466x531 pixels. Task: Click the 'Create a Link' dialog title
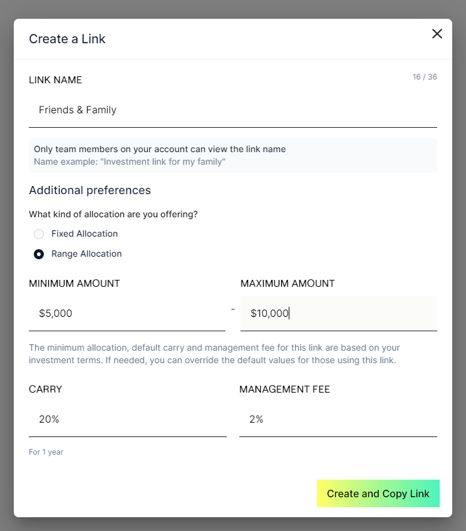pyautogui.click(x=67, y=39)
